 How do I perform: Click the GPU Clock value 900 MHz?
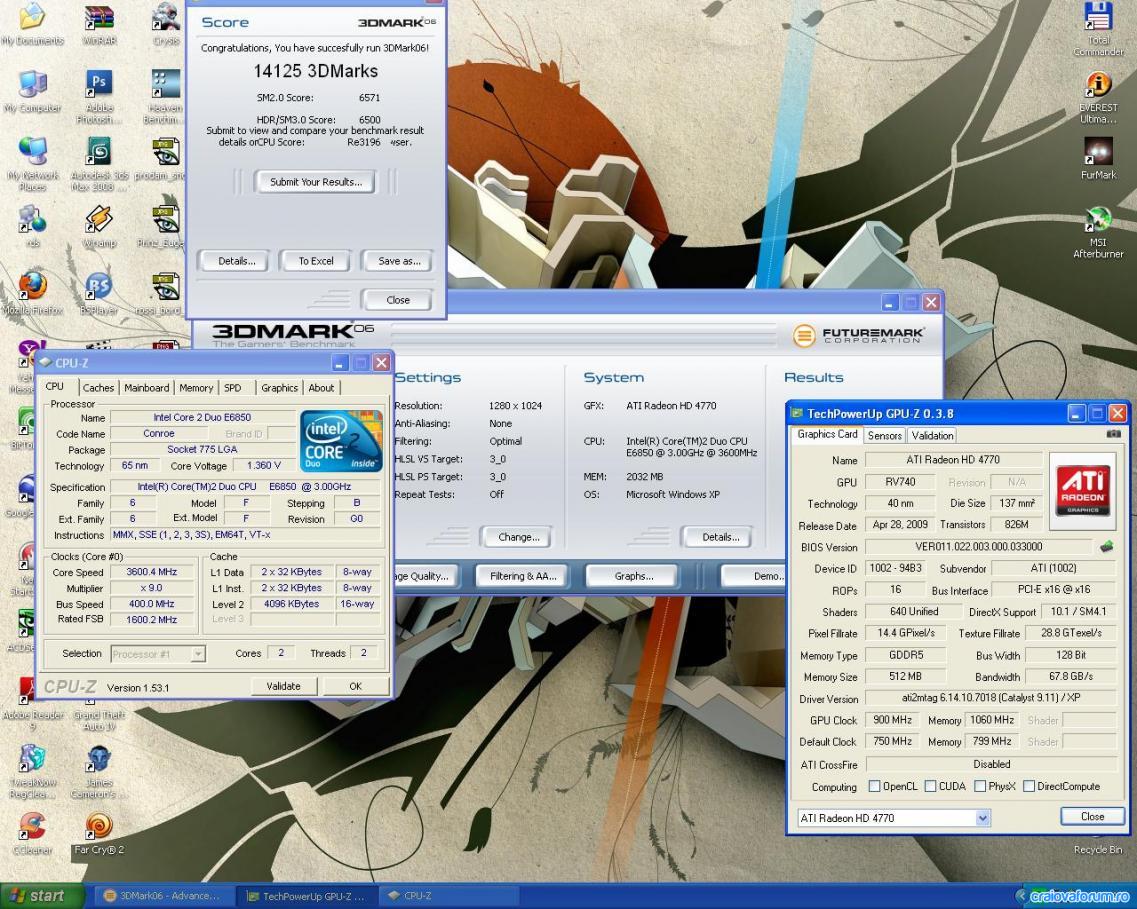(892, 720)
